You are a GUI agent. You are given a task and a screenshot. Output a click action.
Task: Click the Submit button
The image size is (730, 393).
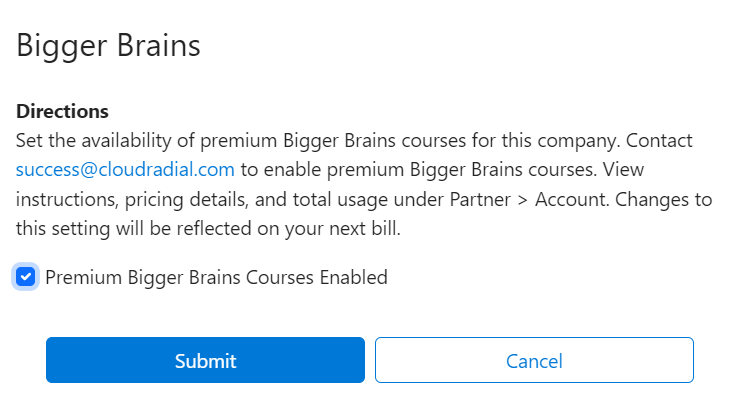[205, 360]
